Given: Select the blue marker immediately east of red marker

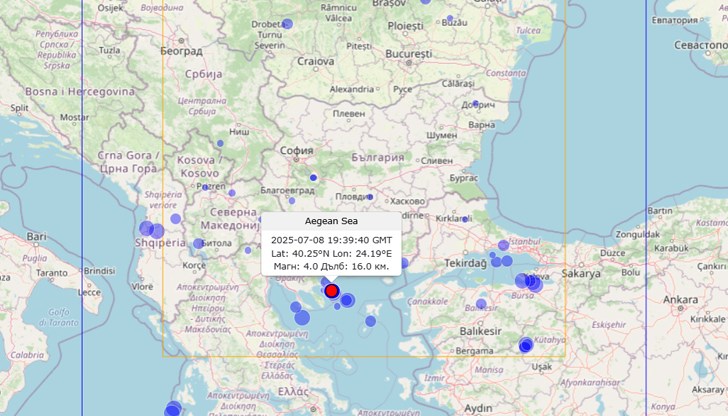Looking at the screenshot, I should pos(346,300).
